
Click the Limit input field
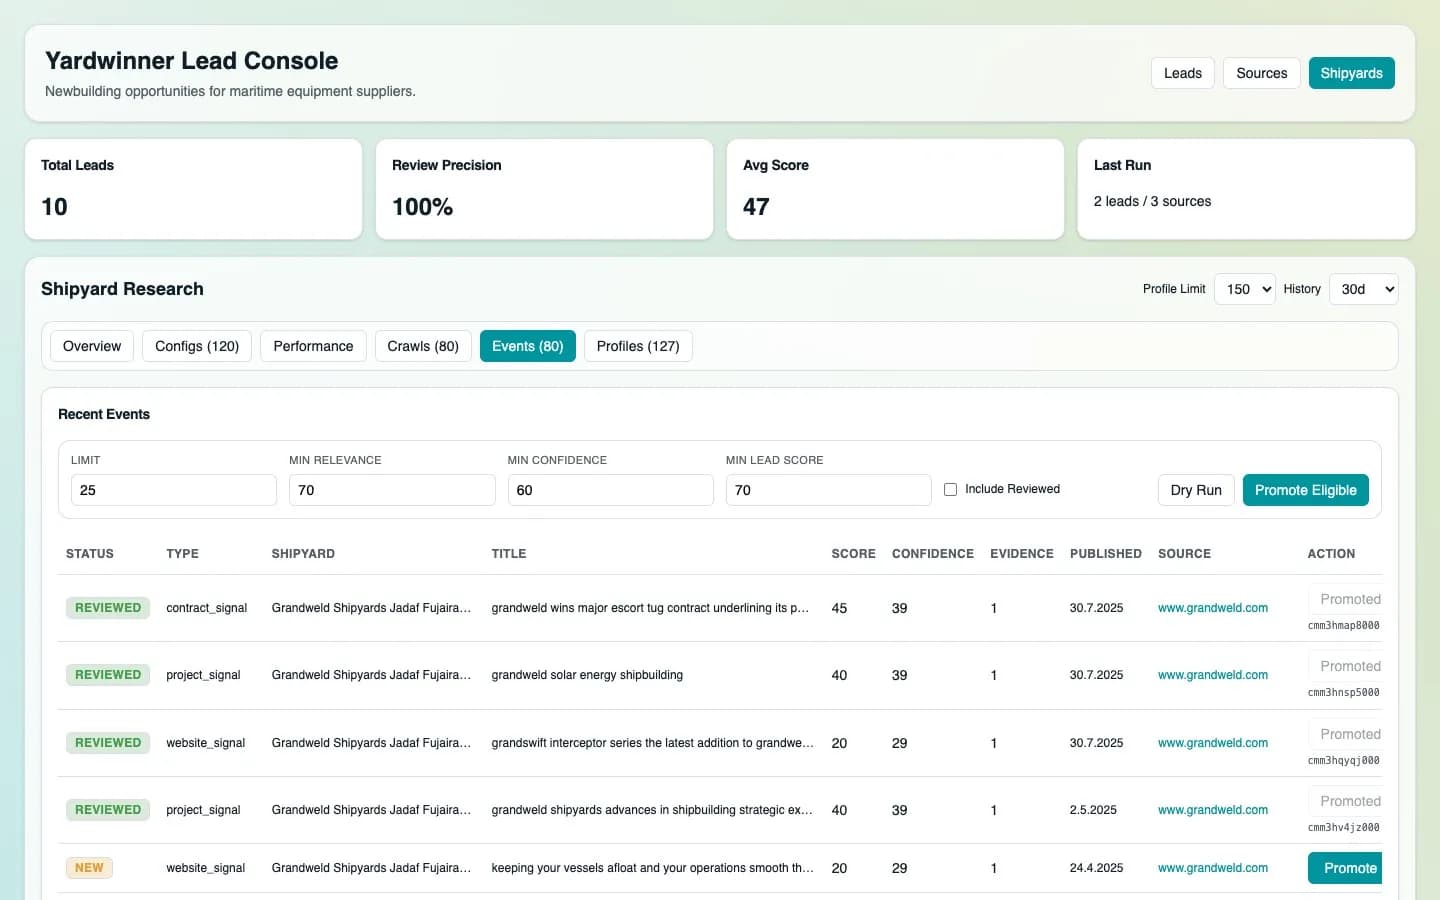point(173,490)
